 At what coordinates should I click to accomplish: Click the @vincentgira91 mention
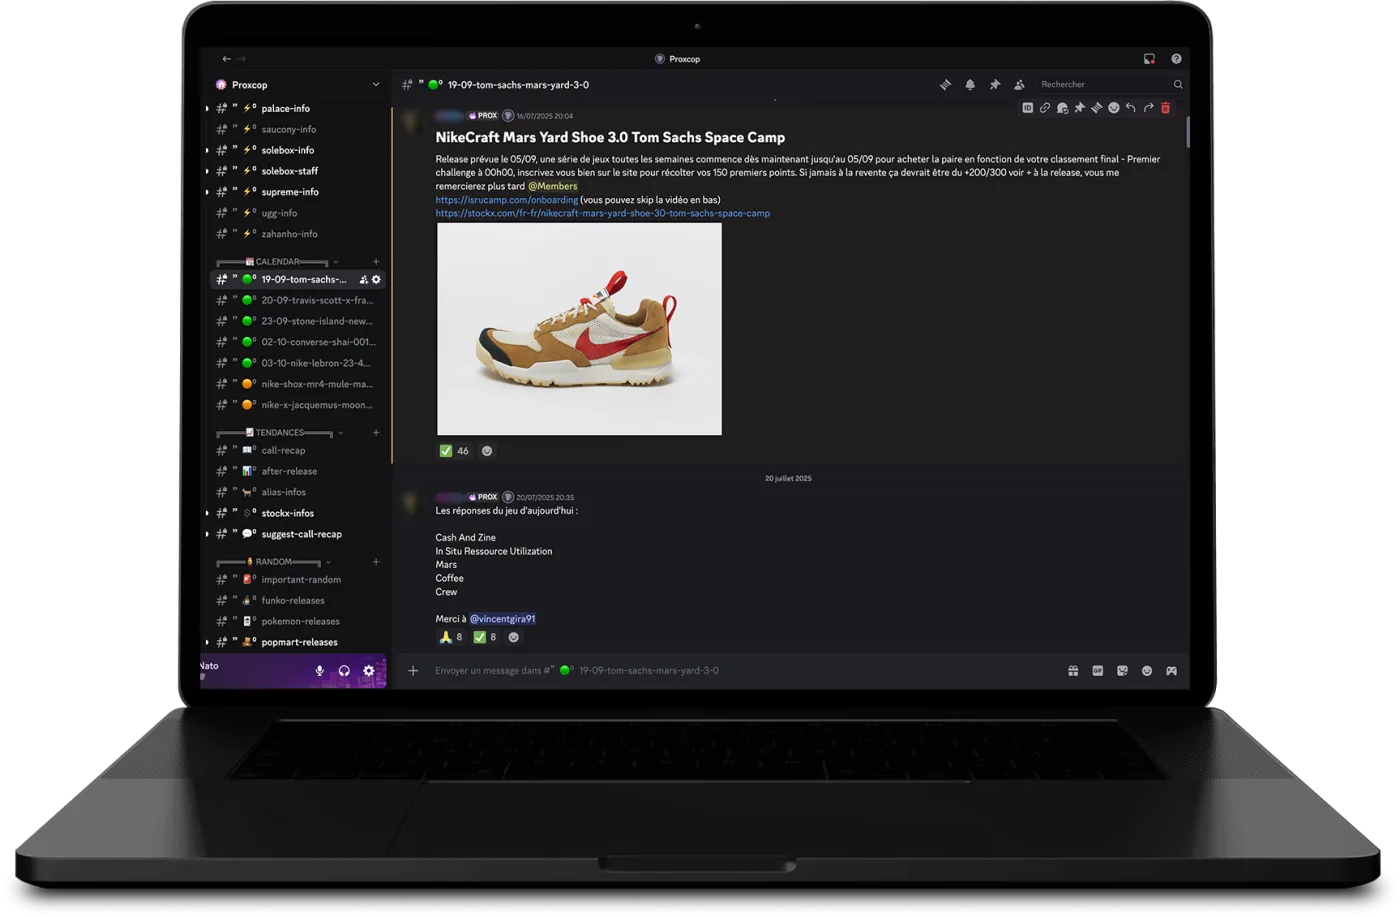point(502,619)
